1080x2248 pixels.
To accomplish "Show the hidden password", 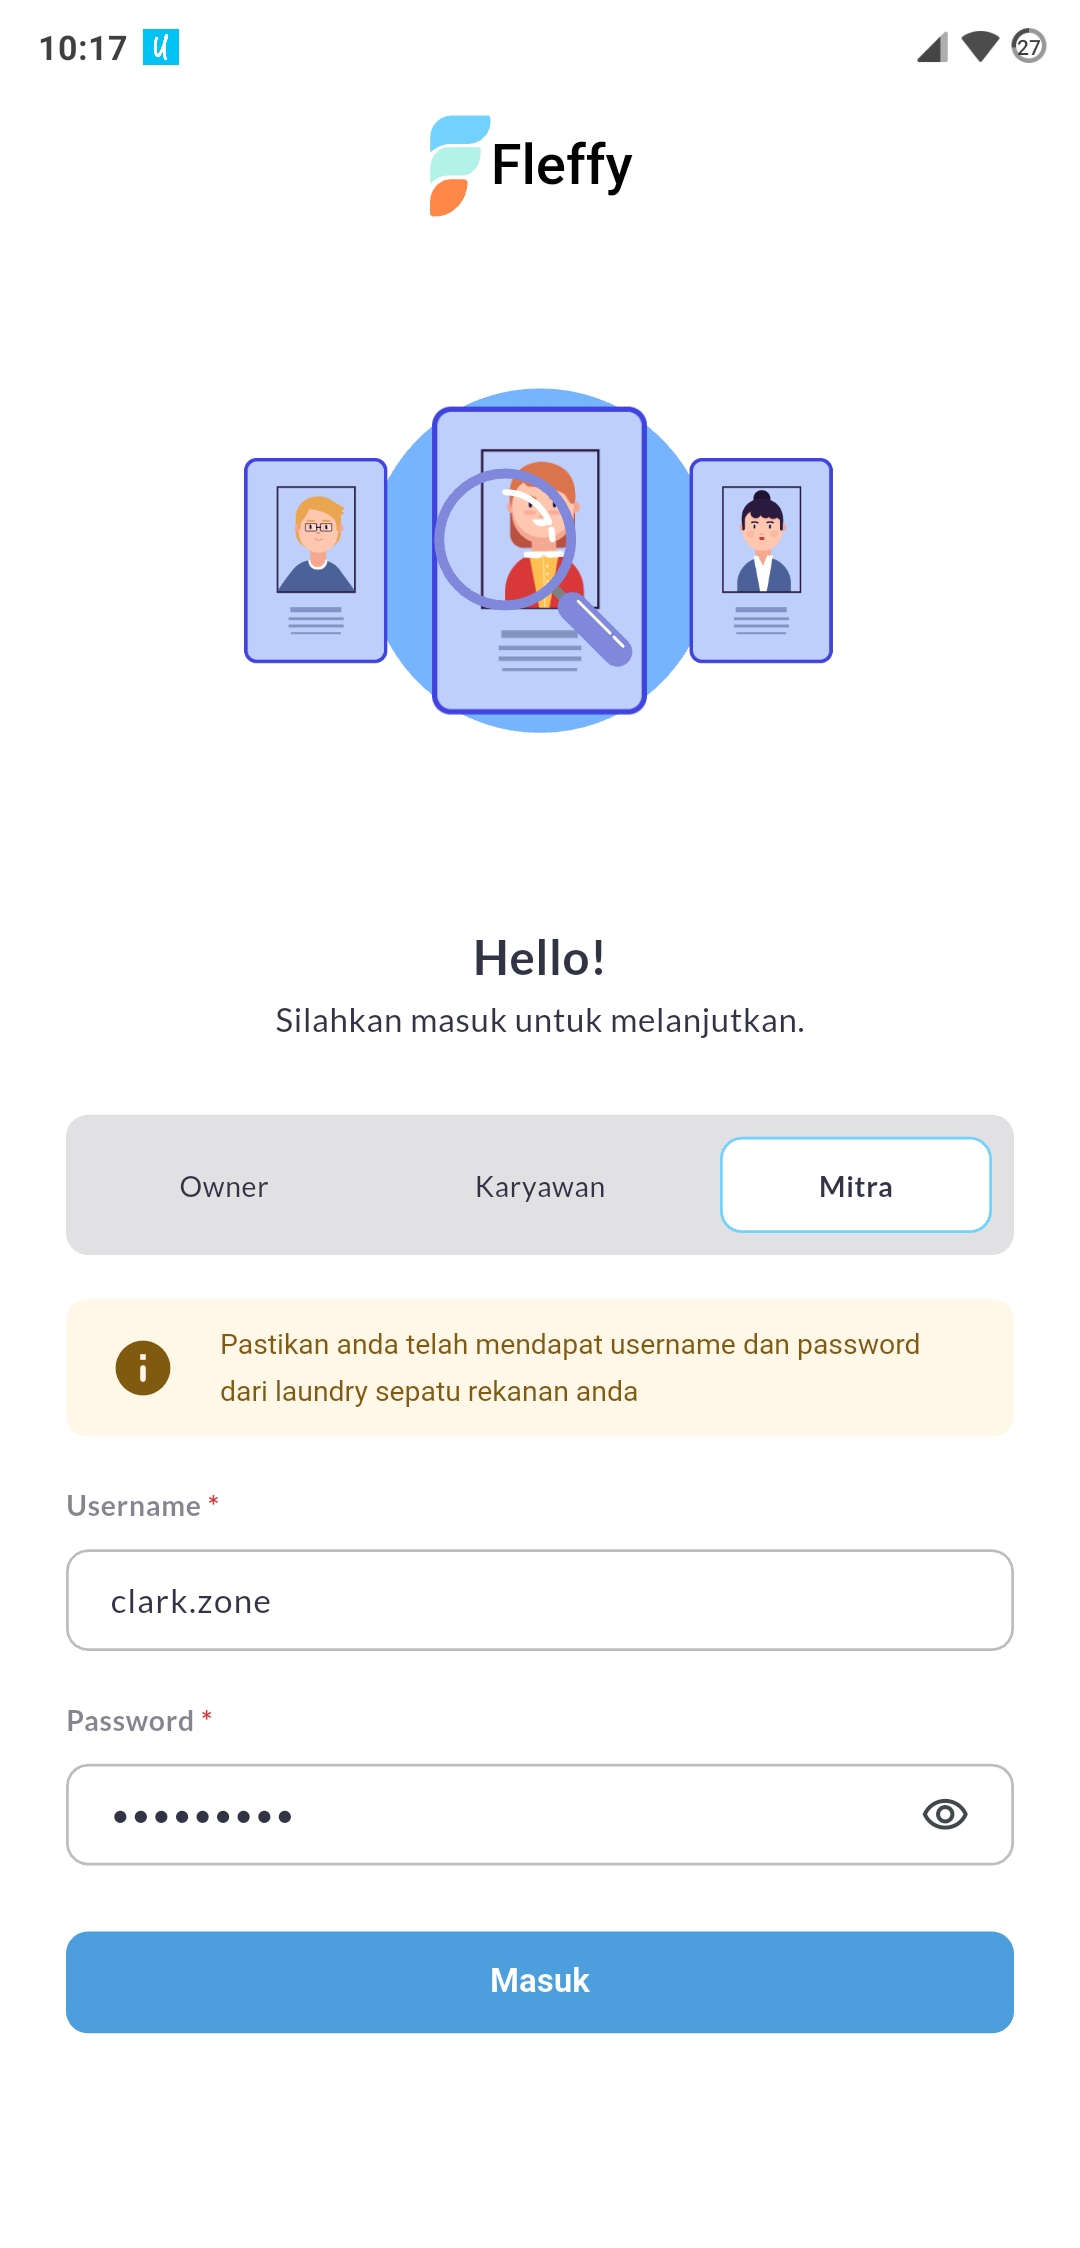I will click(946, 1813).
